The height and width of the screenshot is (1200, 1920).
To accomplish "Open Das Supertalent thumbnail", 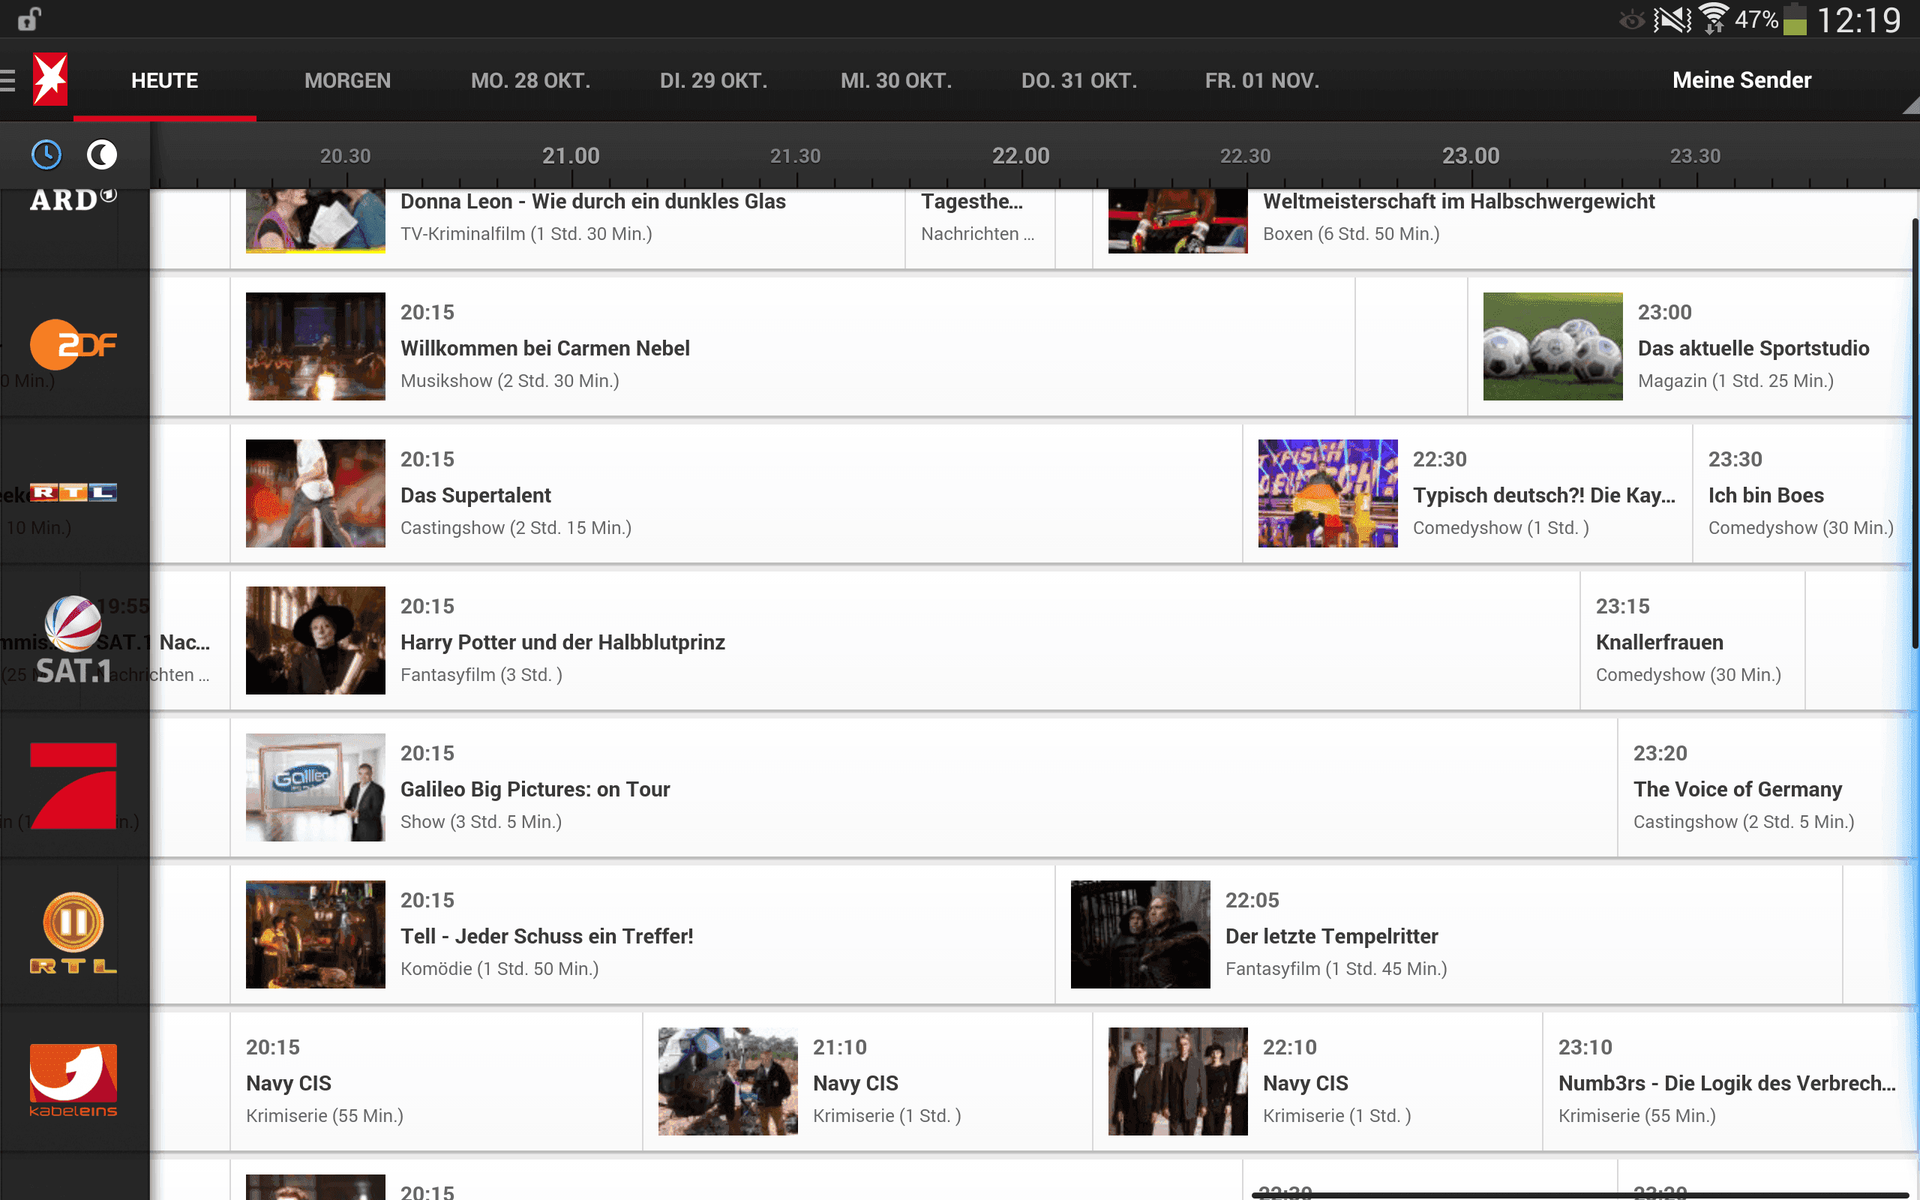I will pos(315,493).
